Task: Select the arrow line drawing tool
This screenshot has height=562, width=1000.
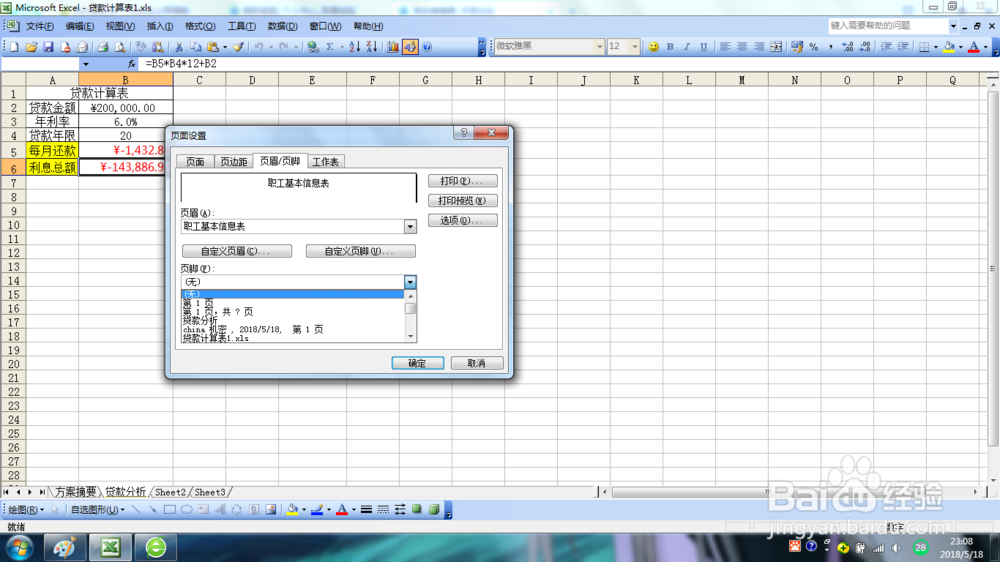Action: [152, 510]
